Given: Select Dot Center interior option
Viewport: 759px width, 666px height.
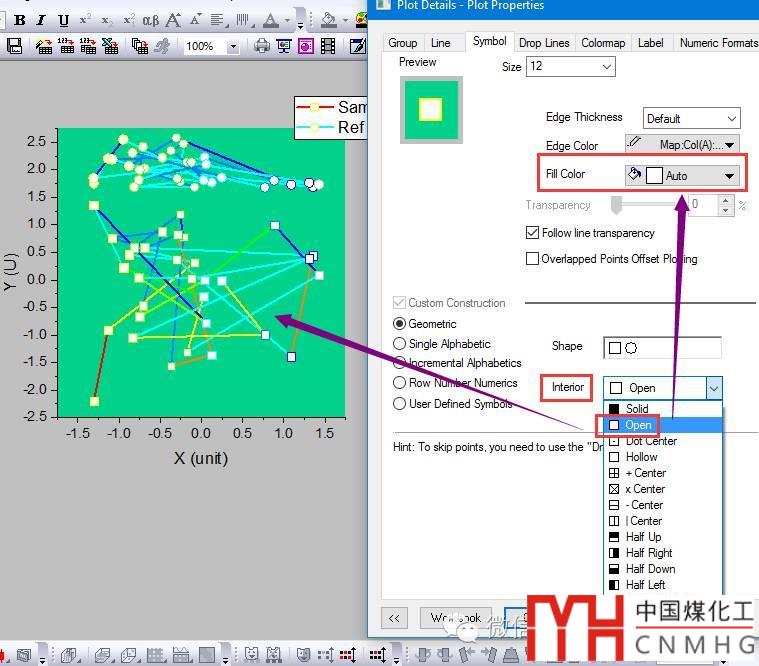Looking at the screenshot, I should (651, 441).
